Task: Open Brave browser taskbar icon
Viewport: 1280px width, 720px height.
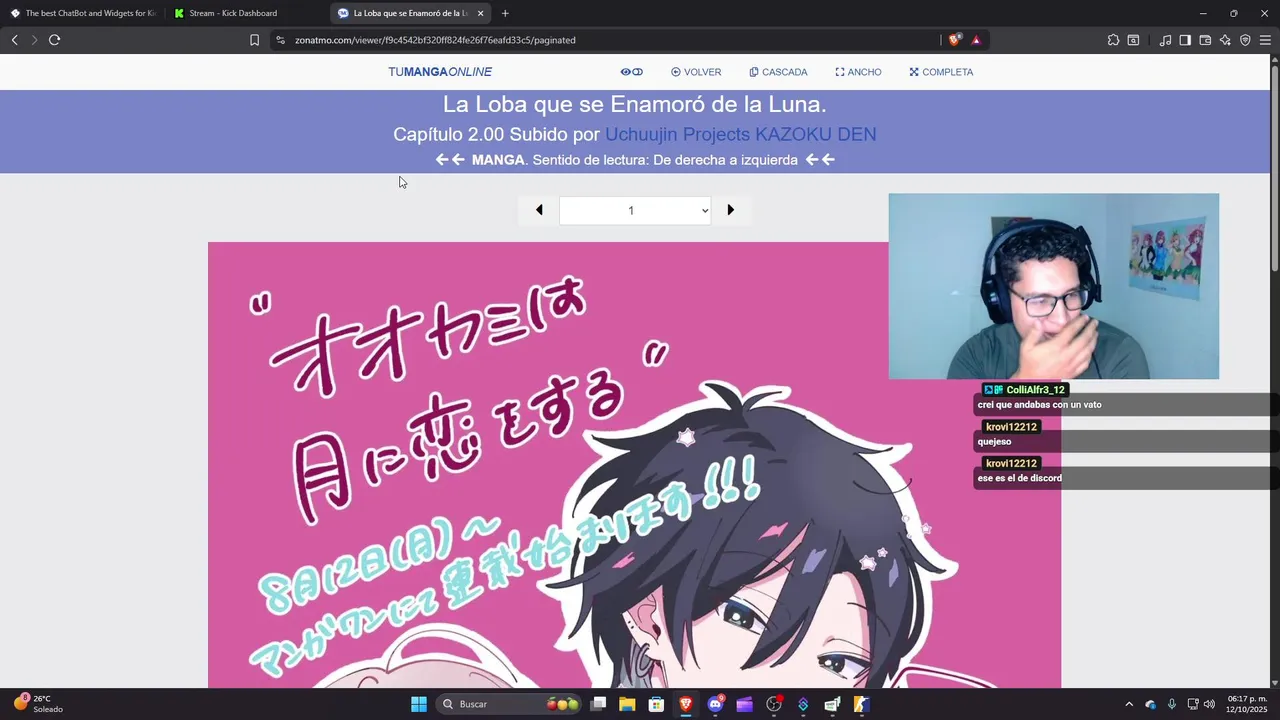Action: click(x=686, y=704)
